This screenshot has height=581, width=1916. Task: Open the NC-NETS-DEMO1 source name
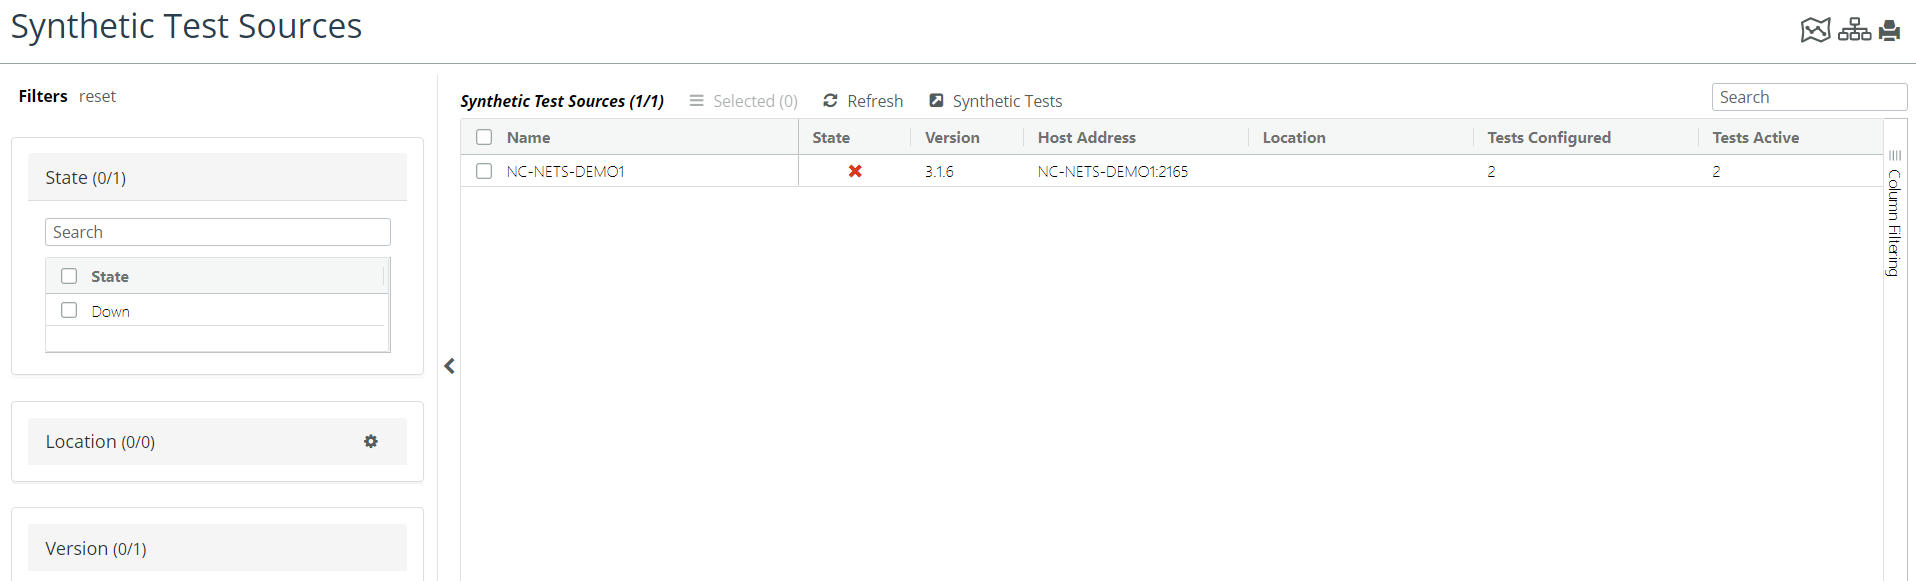click(565, 171)
